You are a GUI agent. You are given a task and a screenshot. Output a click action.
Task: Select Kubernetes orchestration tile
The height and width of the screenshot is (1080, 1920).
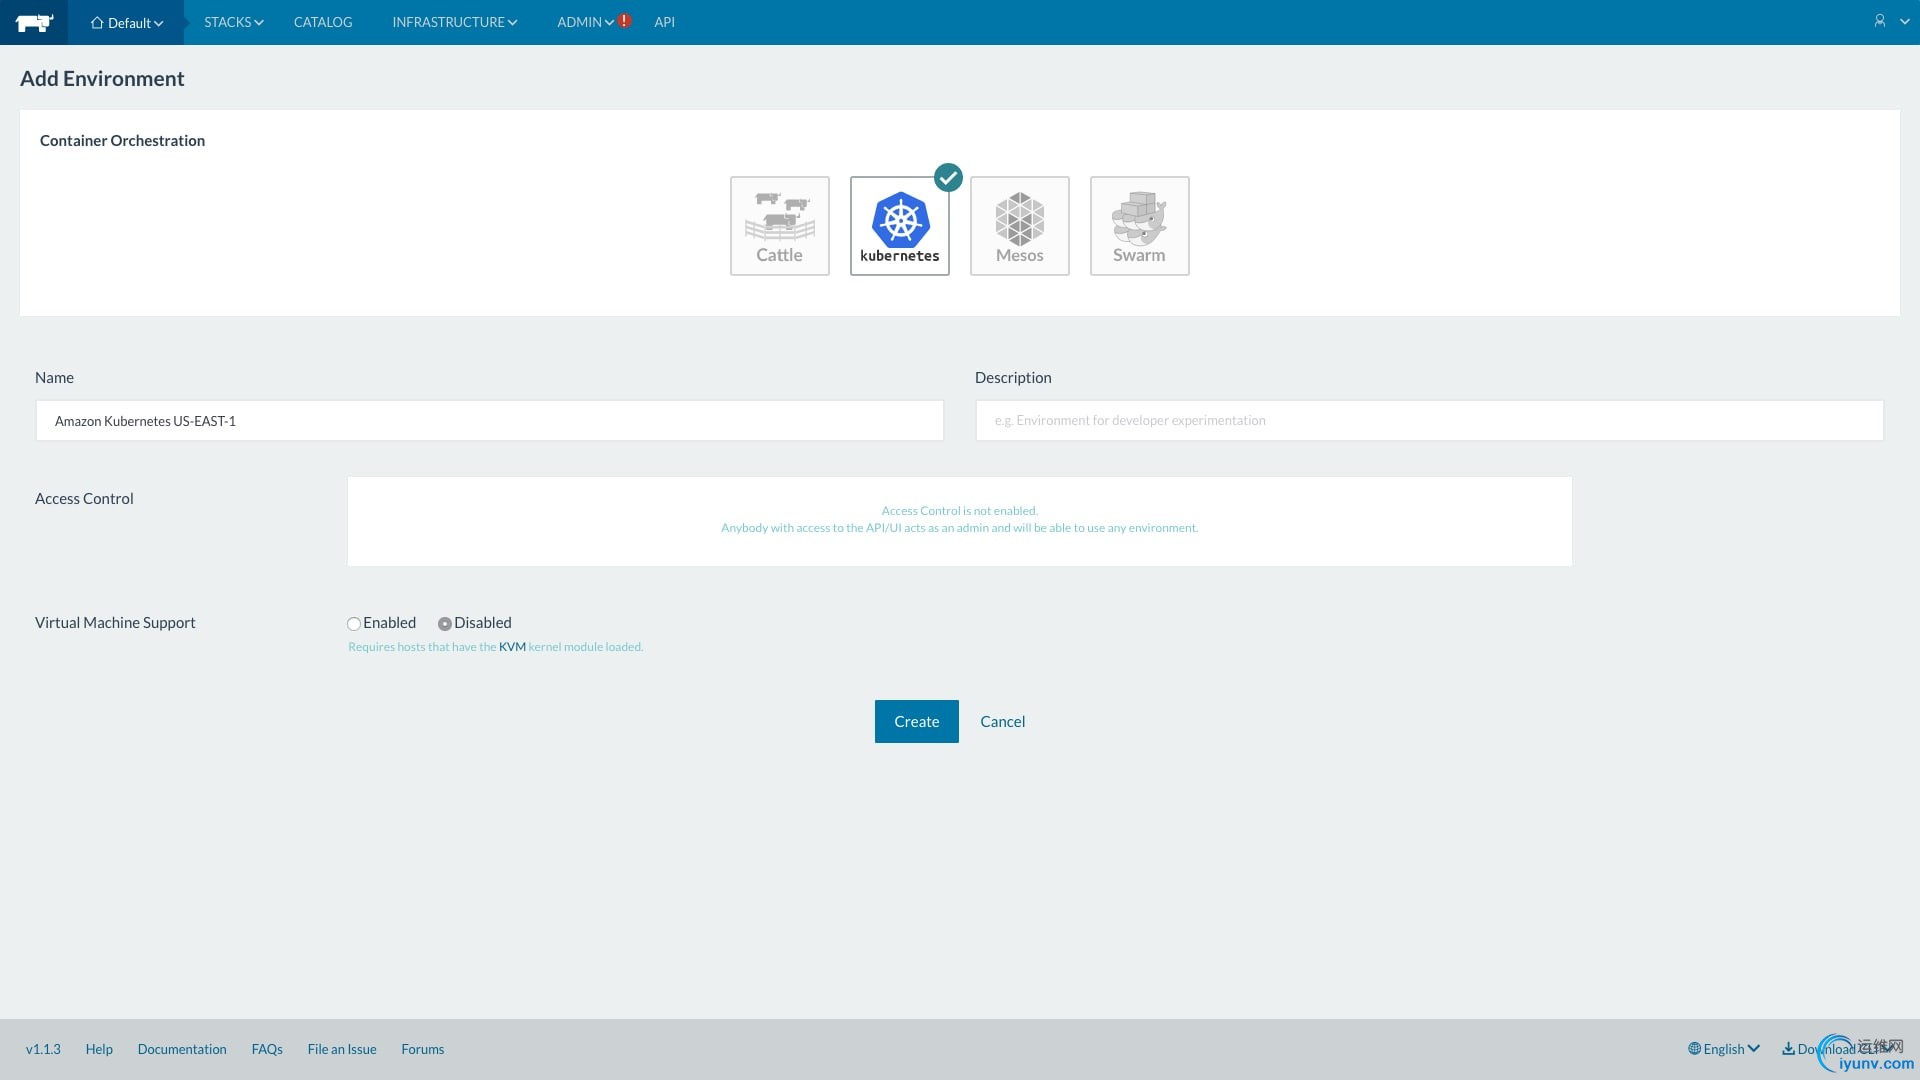(x=900, y=226)
